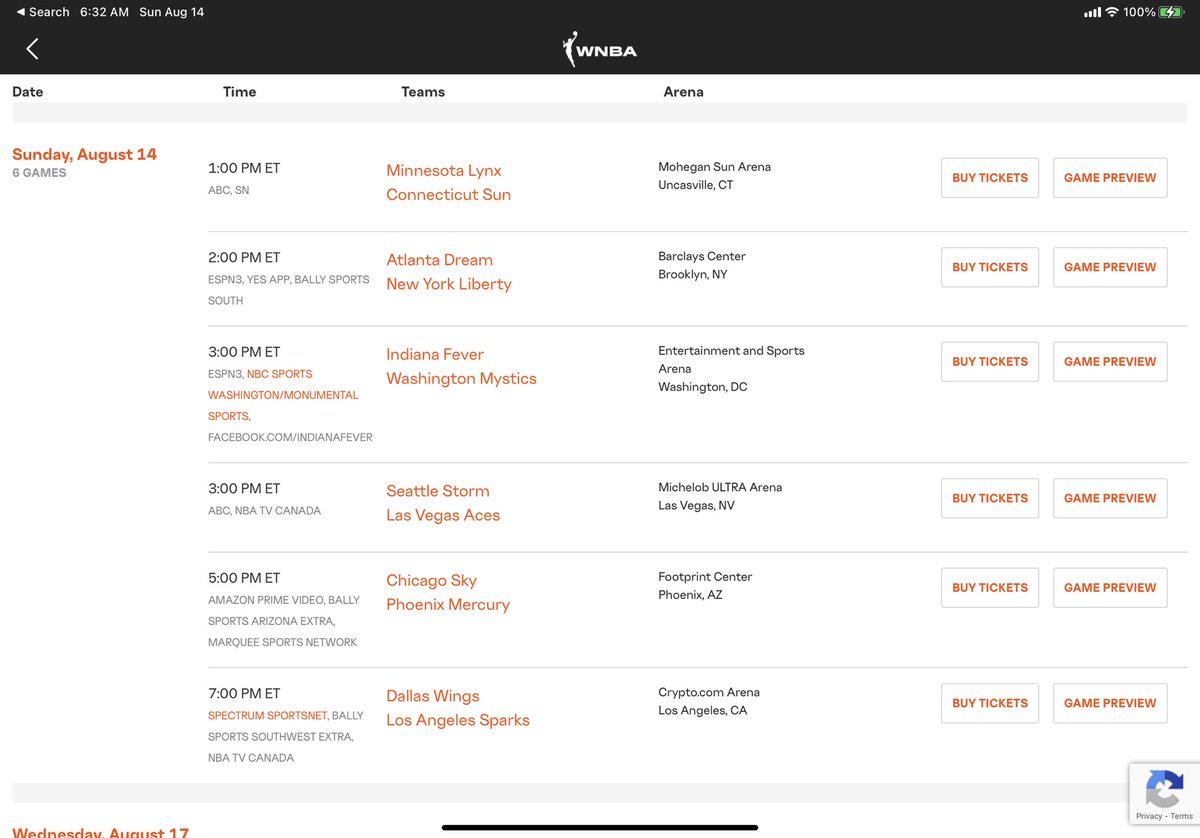
Task: Select the Footprint Center arena text
Action: [x=705, y=577]
